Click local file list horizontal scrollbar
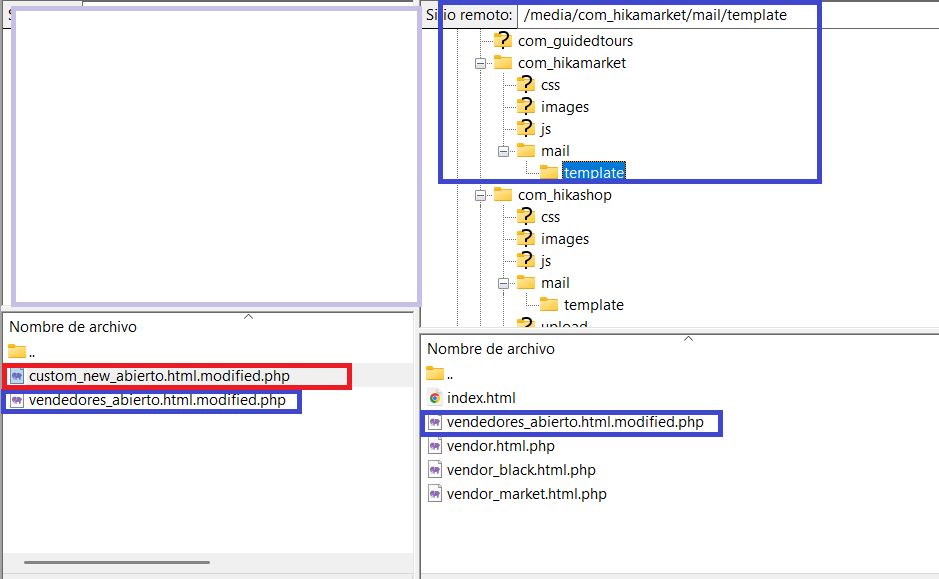 pyautogui.click(x=117, y=562)
